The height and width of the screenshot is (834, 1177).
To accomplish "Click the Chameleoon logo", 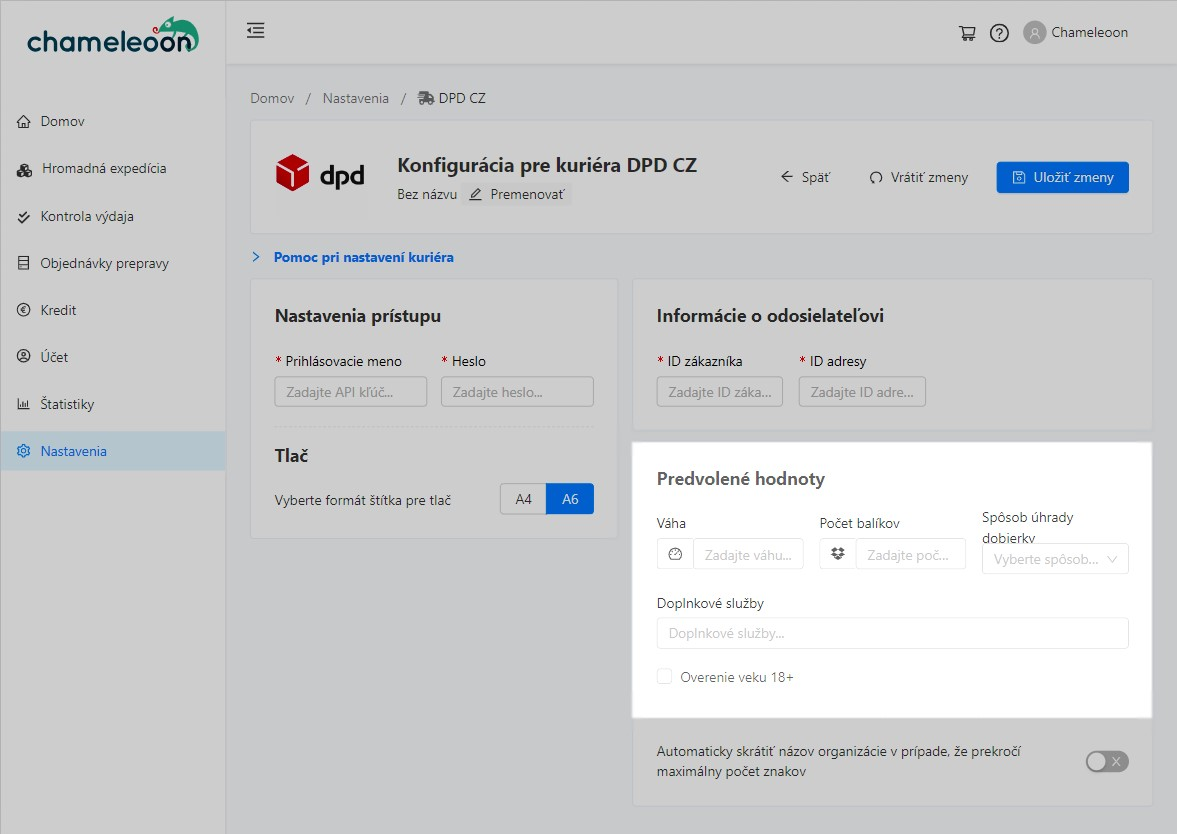I will [112, 37].
